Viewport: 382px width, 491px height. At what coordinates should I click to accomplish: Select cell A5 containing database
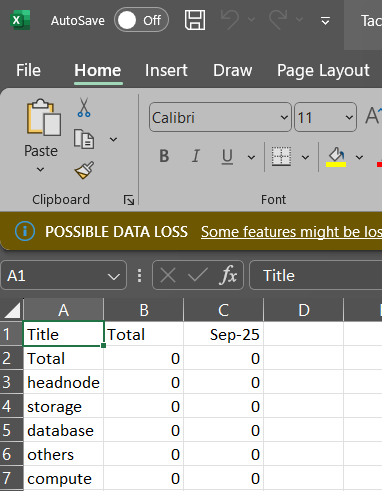coord(63,430)
